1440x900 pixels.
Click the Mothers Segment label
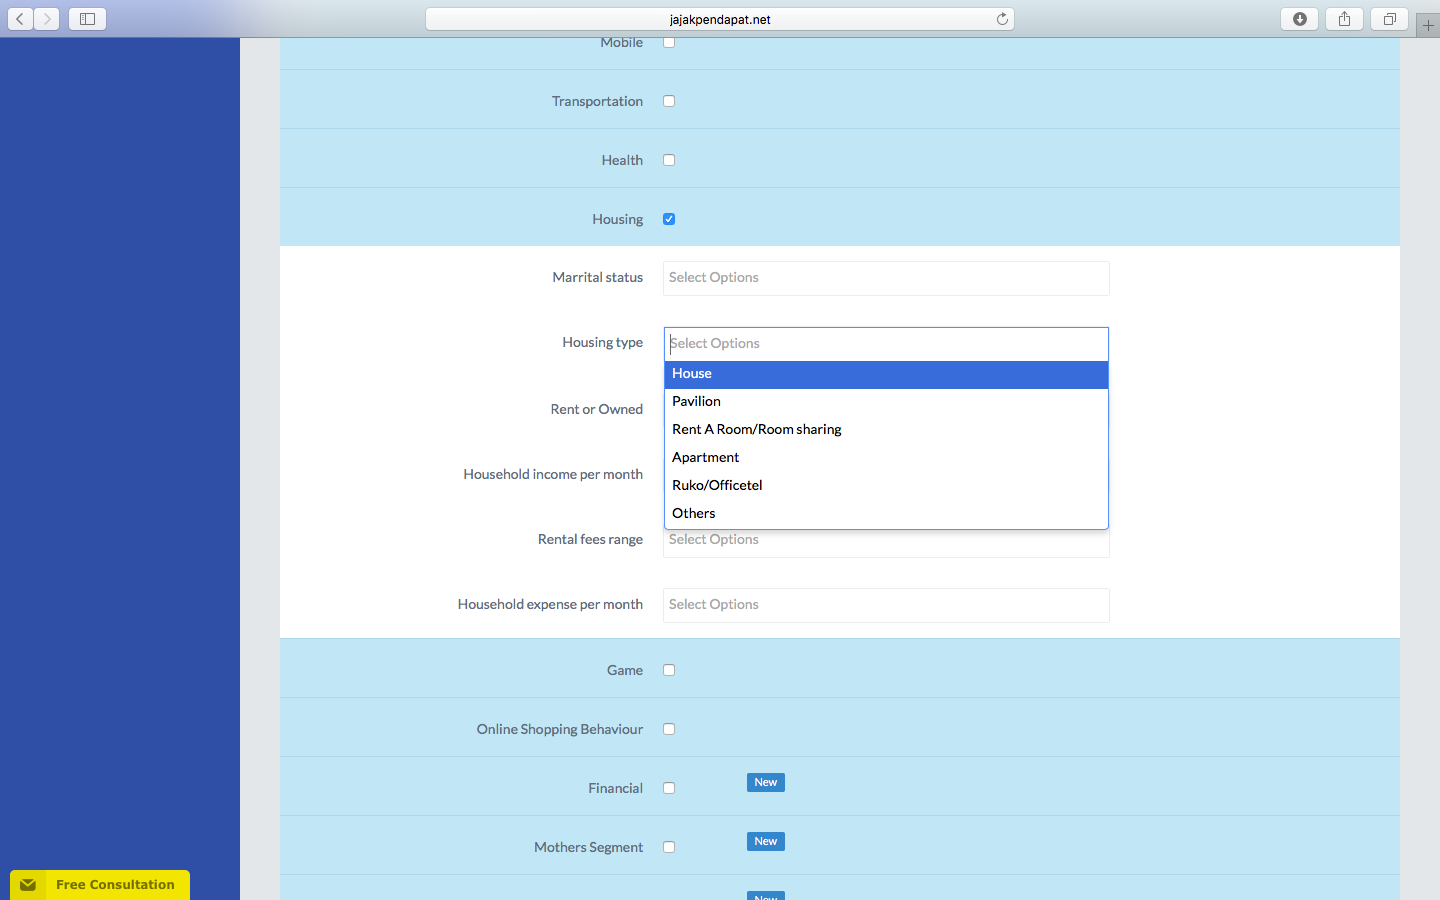(588, 847)
